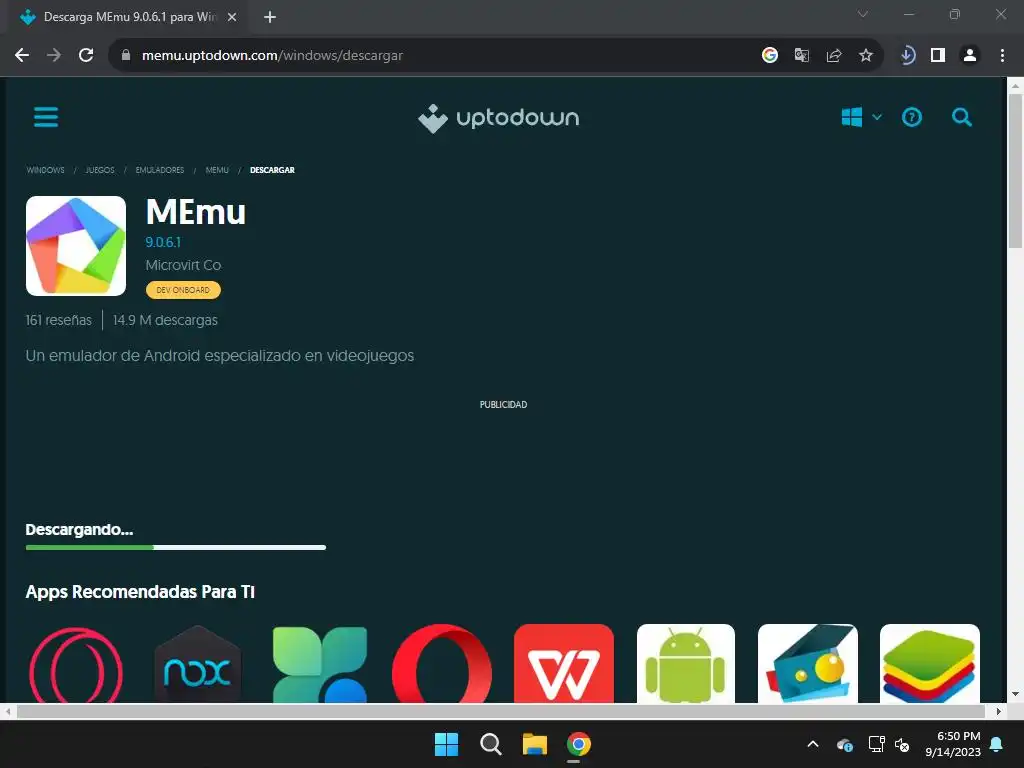View site information lock icon

click(x=126, y=56)
